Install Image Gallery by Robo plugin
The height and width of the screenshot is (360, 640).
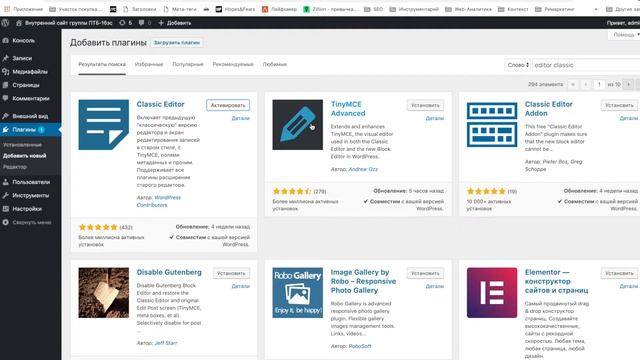[425, 273]
